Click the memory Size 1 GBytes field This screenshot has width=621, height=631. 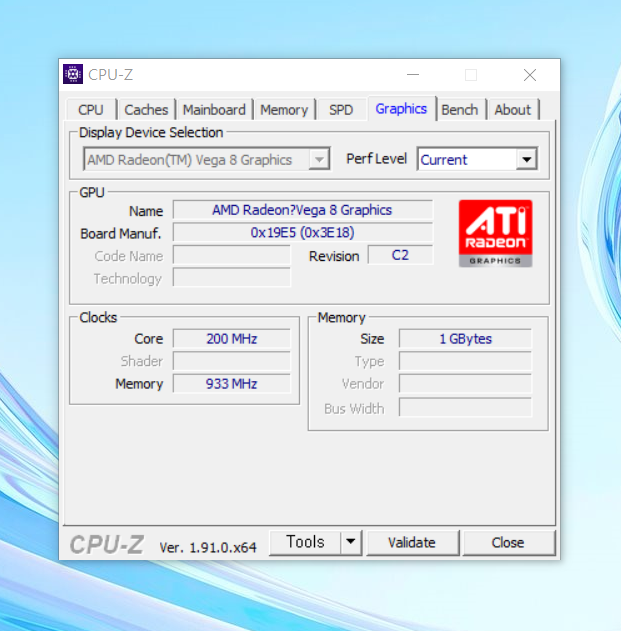point(465,338)
